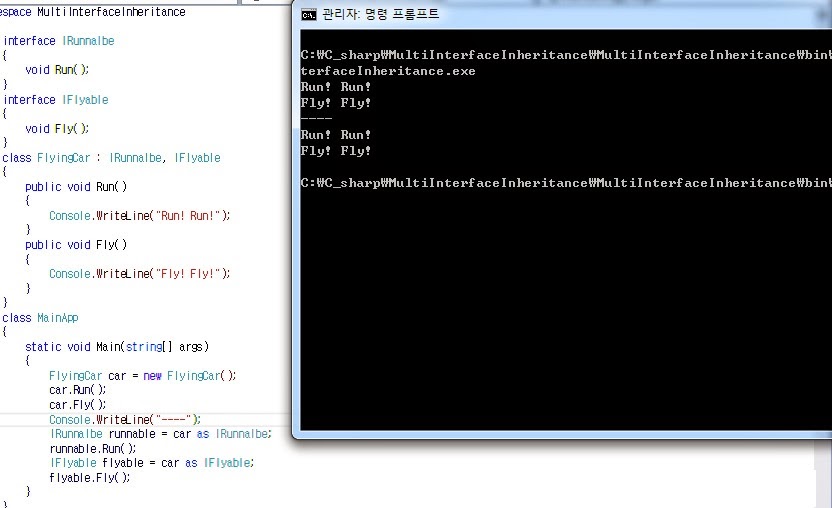832x508 pixels.
Task: Click the 'IRunnalbe runnable = car as IRunnalbe;' line
Action: 161,434
